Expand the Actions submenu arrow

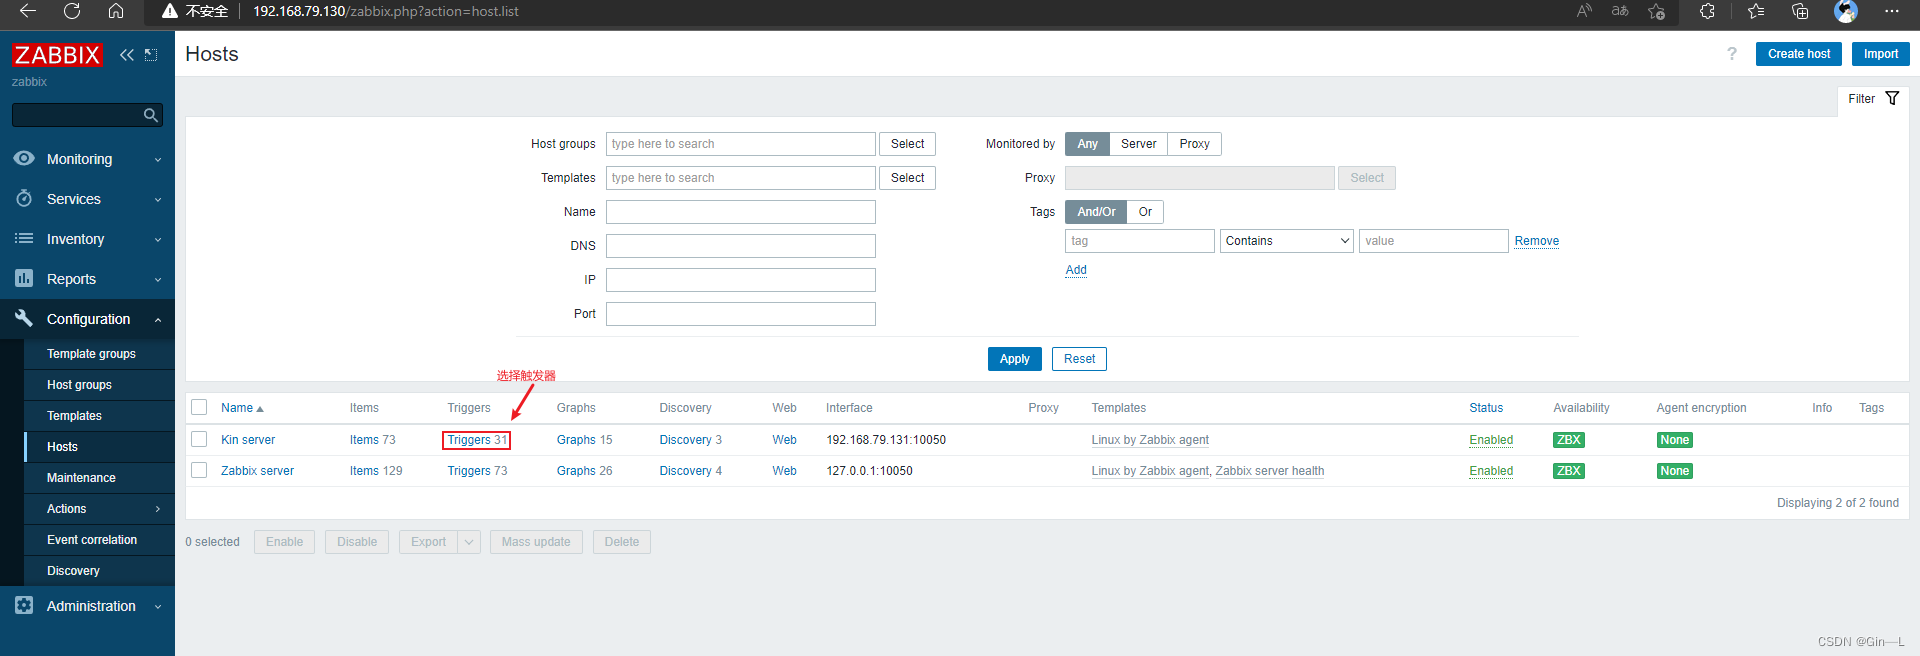(x=158, y=509)
